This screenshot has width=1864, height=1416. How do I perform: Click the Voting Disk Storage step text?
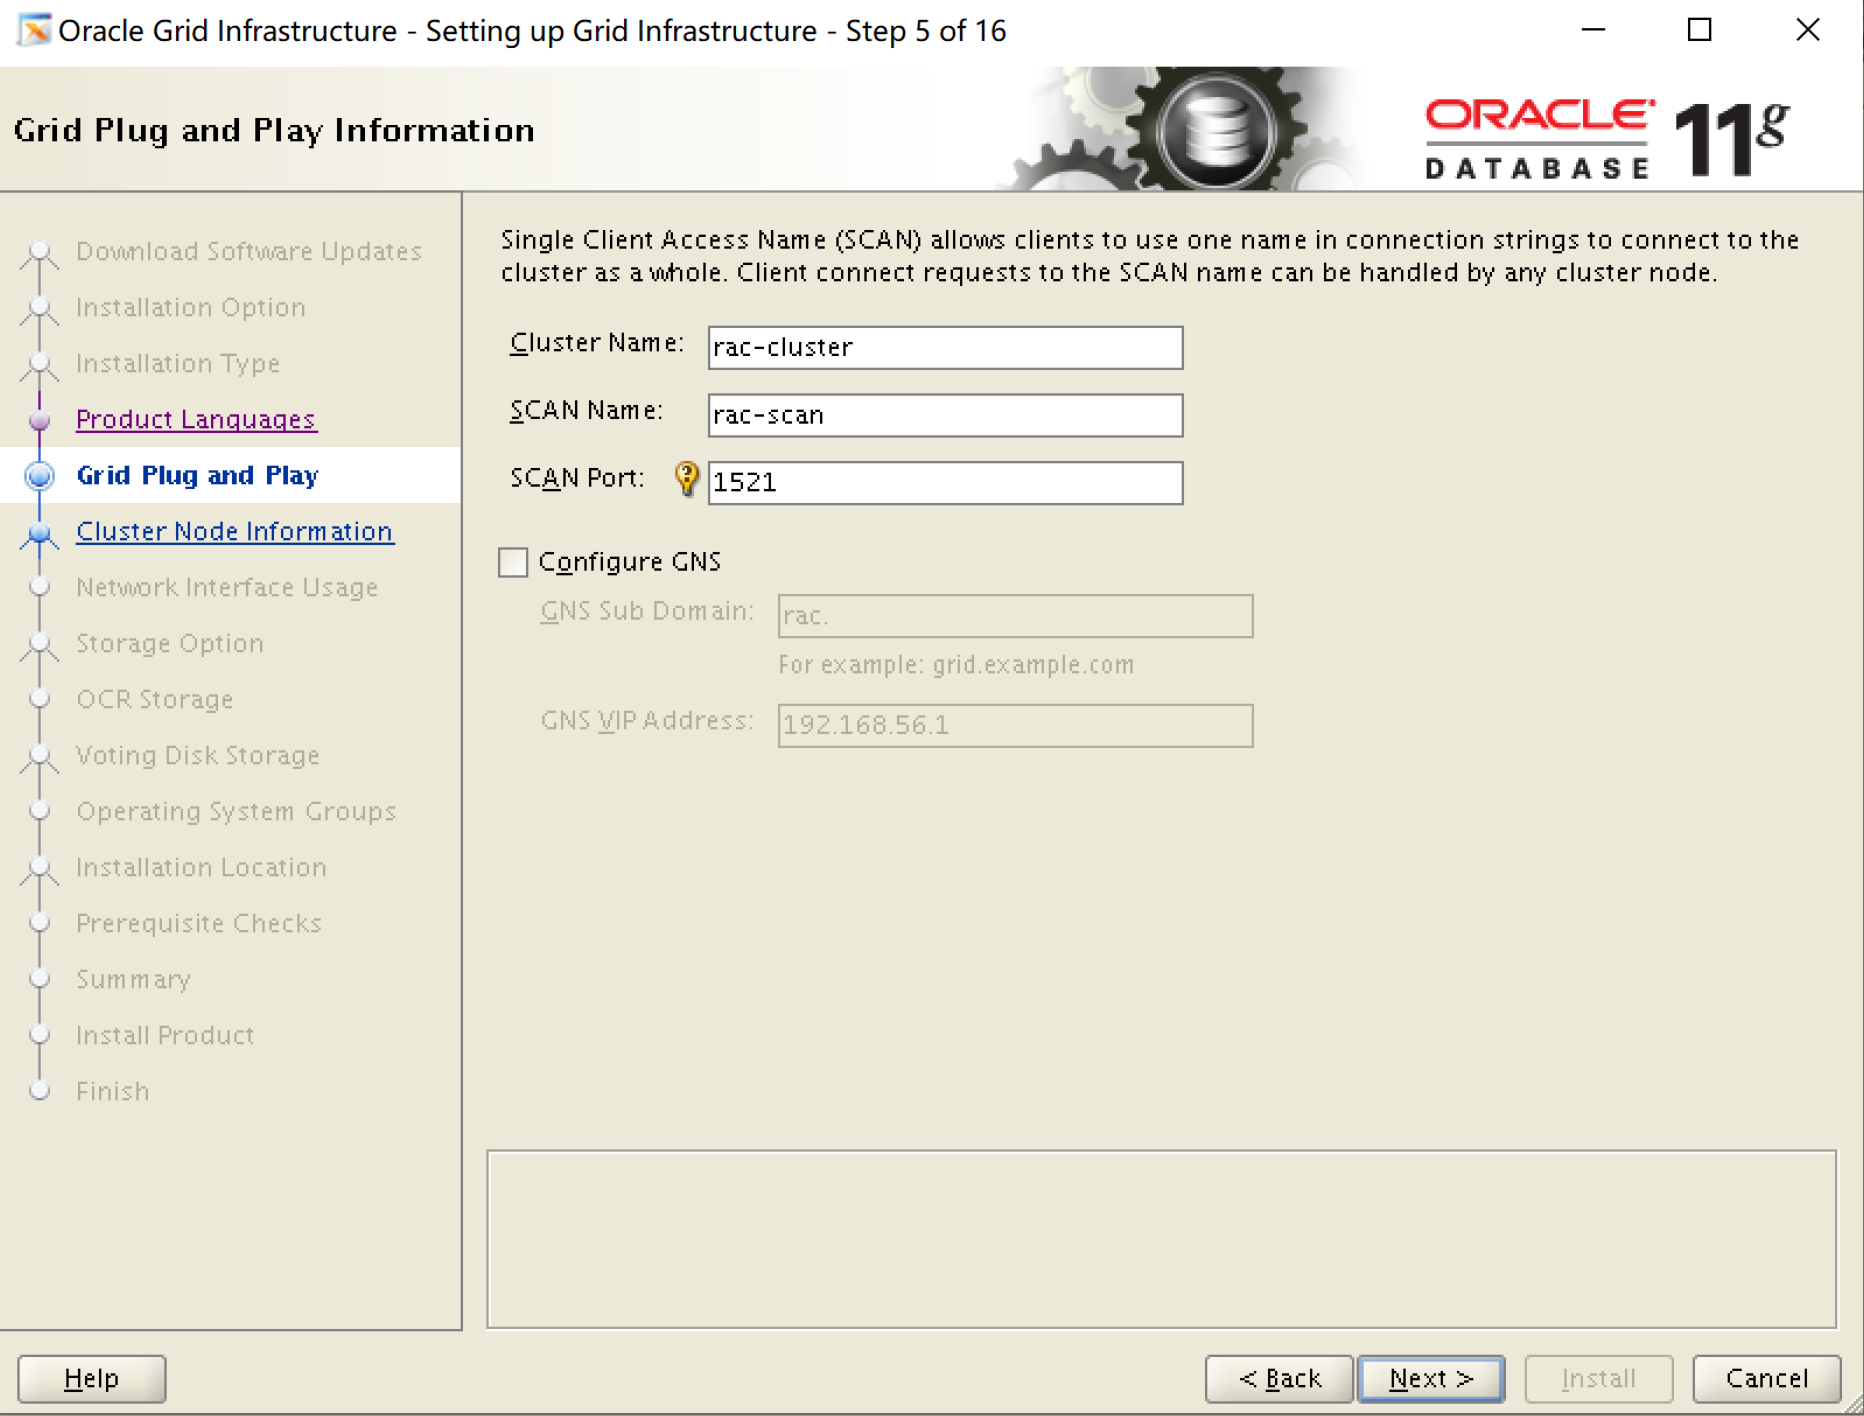click(x=198, y=755)
